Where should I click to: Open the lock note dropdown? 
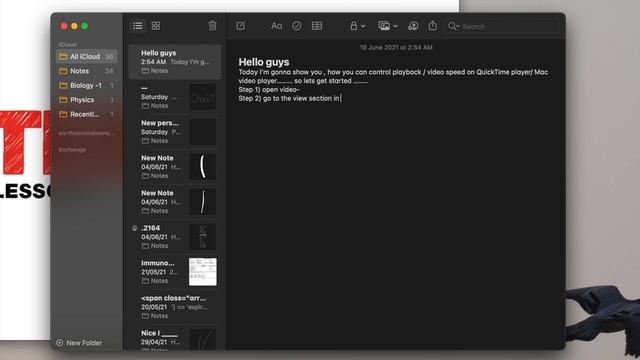[357, 26]
